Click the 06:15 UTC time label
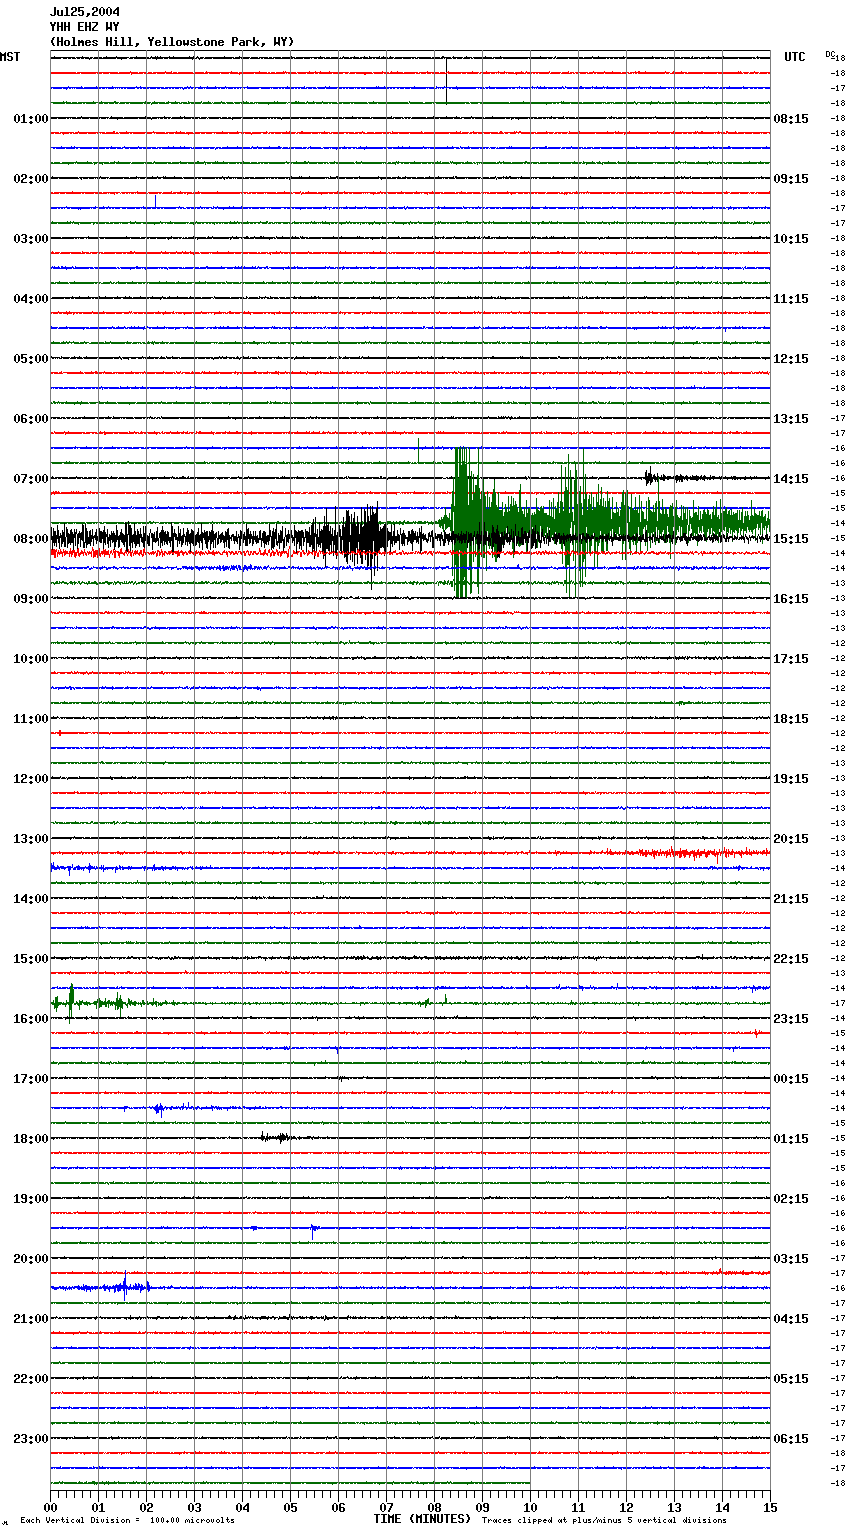850x1534 pixels. (791, 1439)
